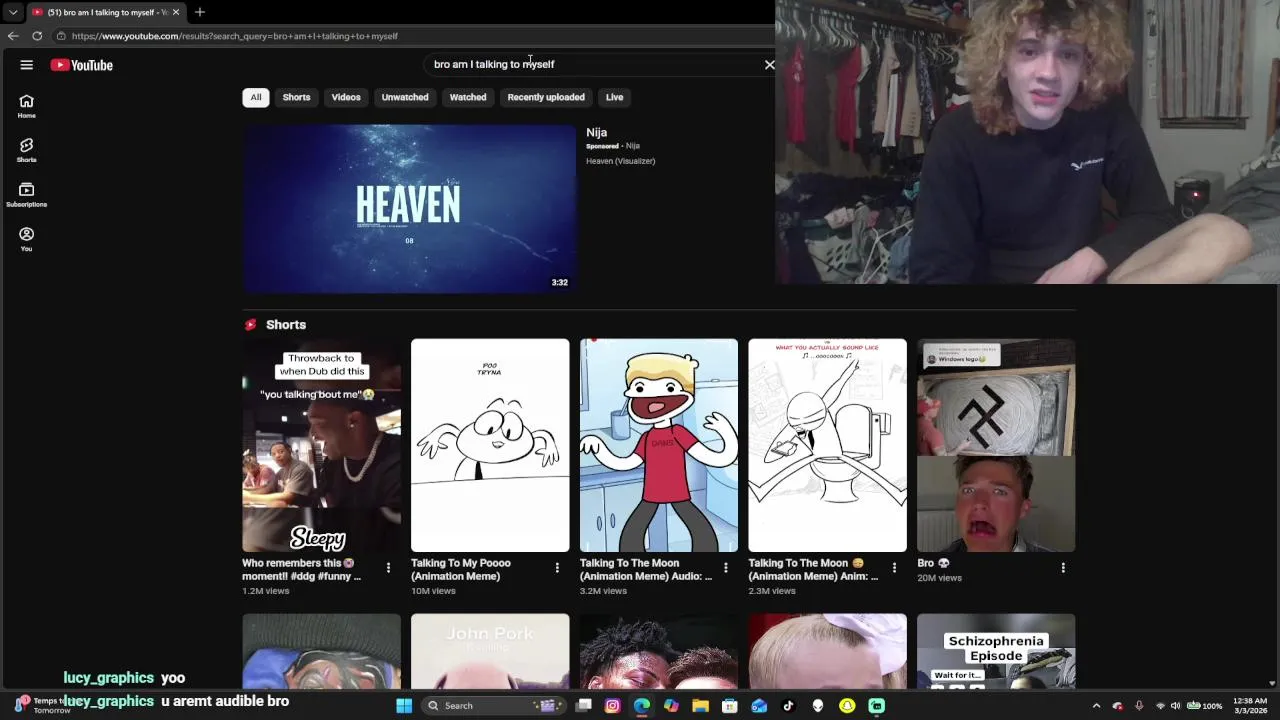Click the Windows taskbar Search box

tap(493, 706)
